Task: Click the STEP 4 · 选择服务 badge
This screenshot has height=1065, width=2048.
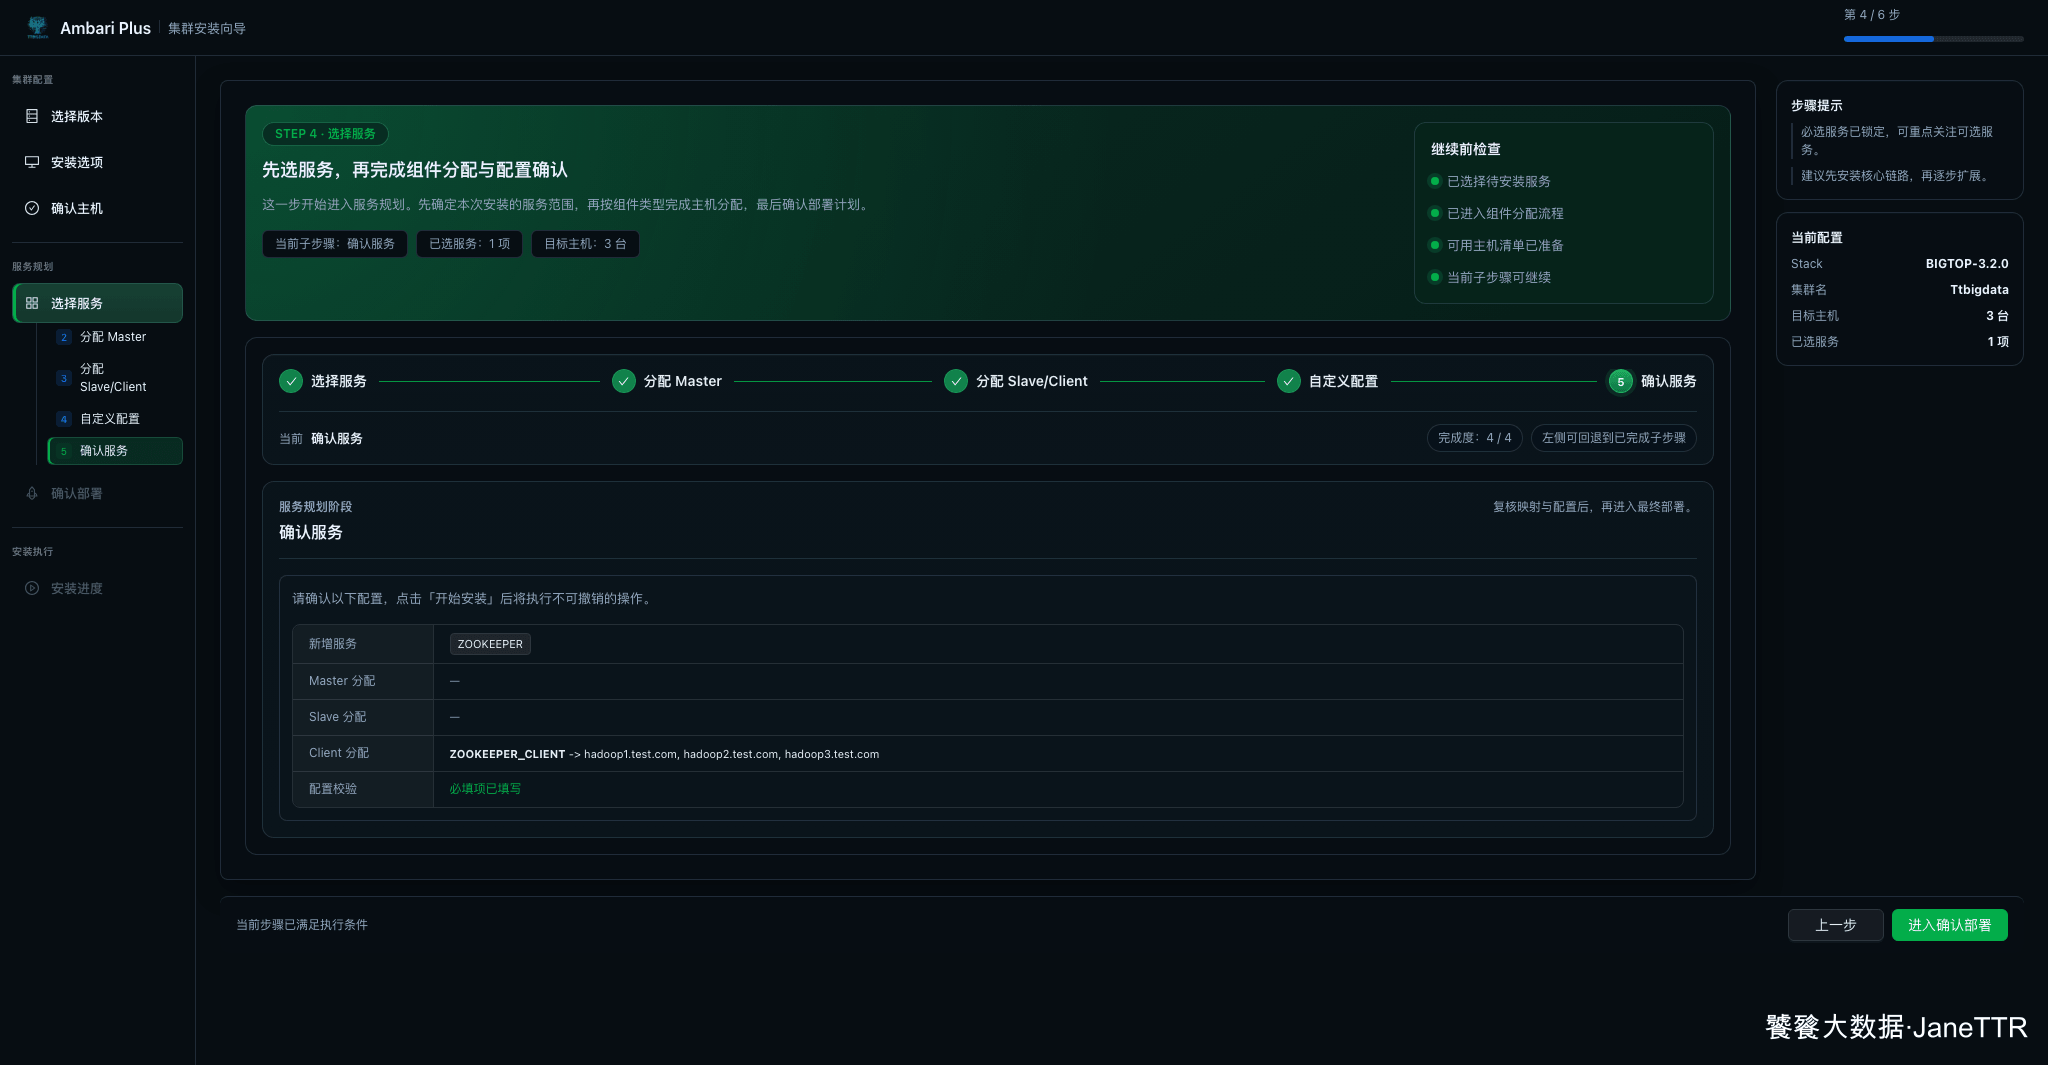Action: [x=325, y=134]
